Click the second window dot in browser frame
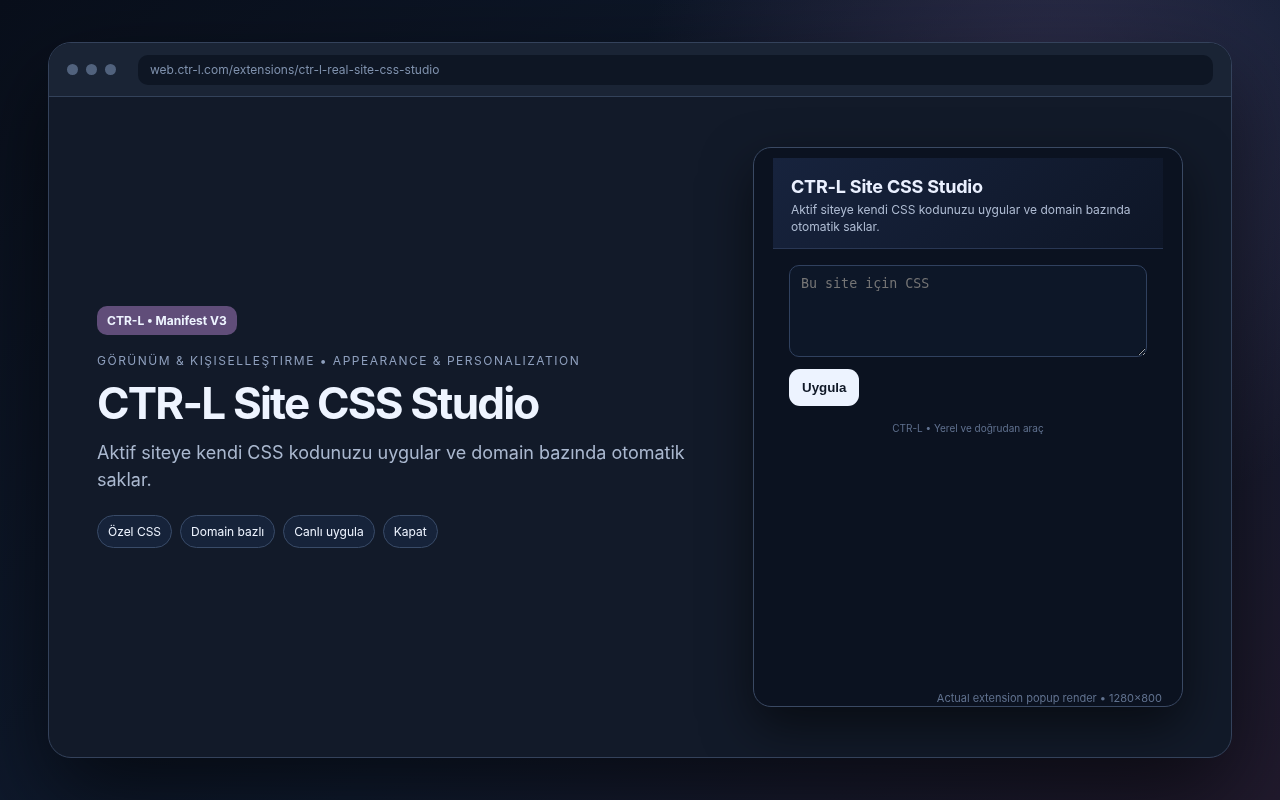 [91, 70]
